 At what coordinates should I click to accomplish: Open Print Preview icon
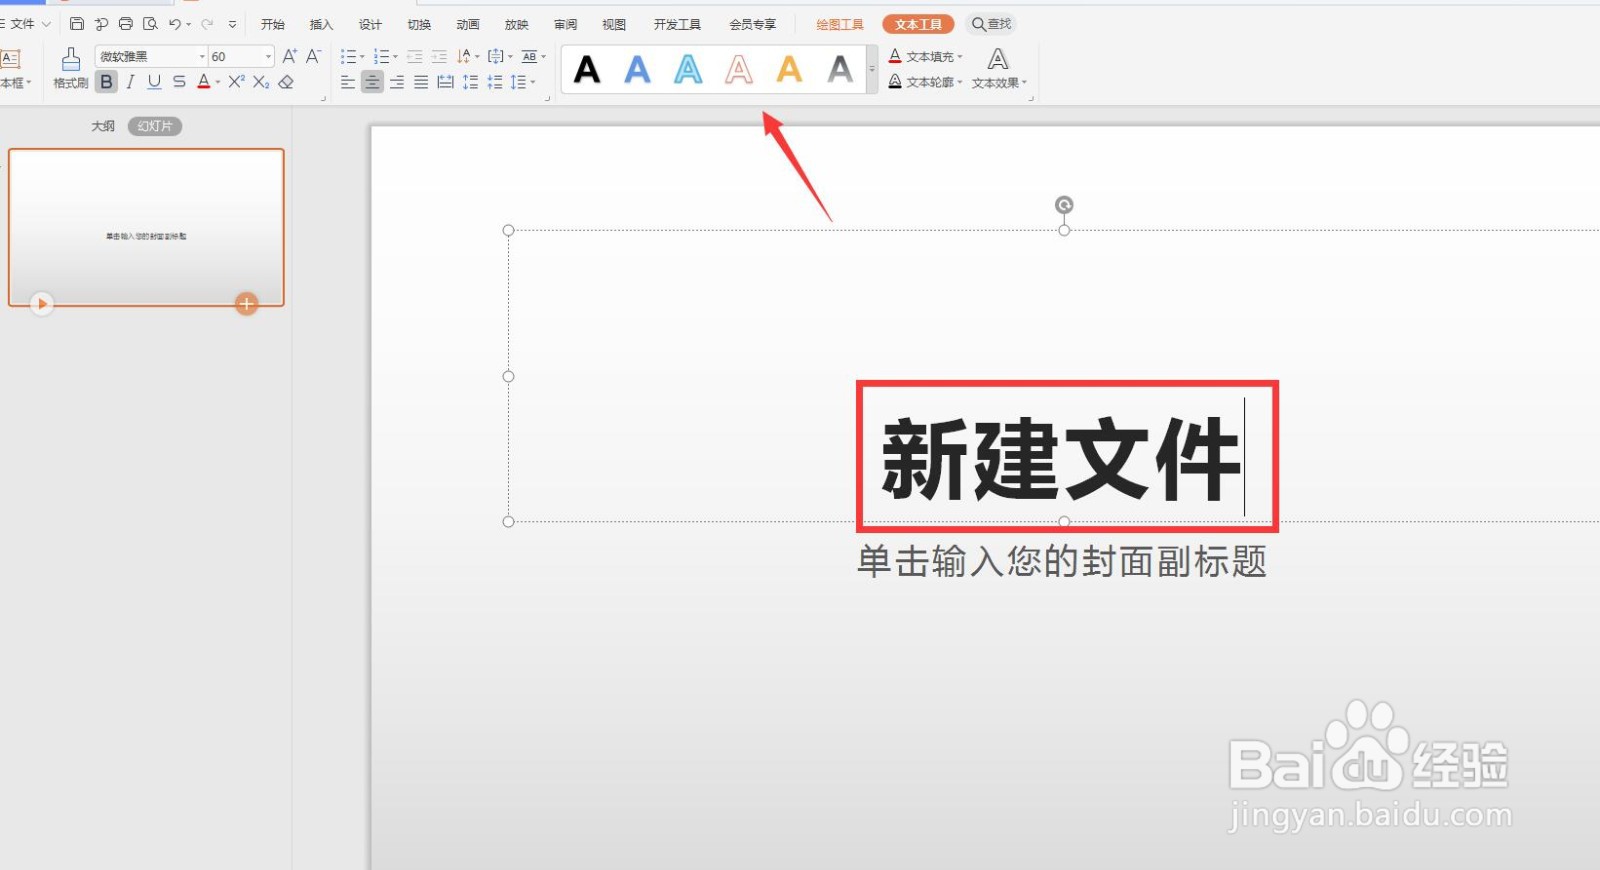[150, 24]
